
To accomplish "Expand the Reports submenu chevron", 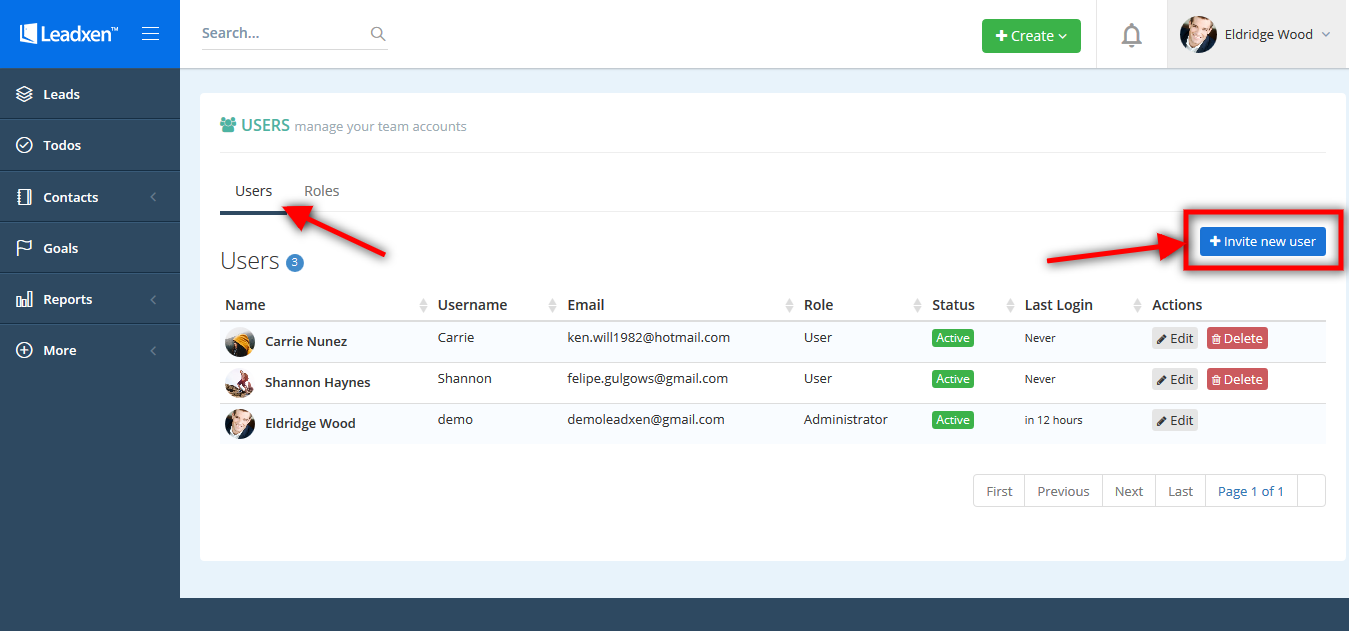I will 153,299.
